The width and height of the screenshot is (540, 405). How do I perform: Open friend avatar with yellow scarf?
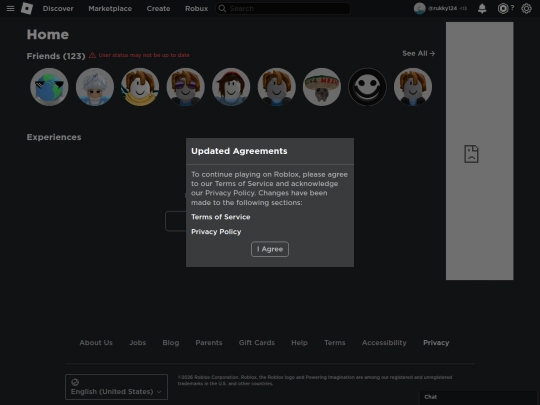[140, 87]
